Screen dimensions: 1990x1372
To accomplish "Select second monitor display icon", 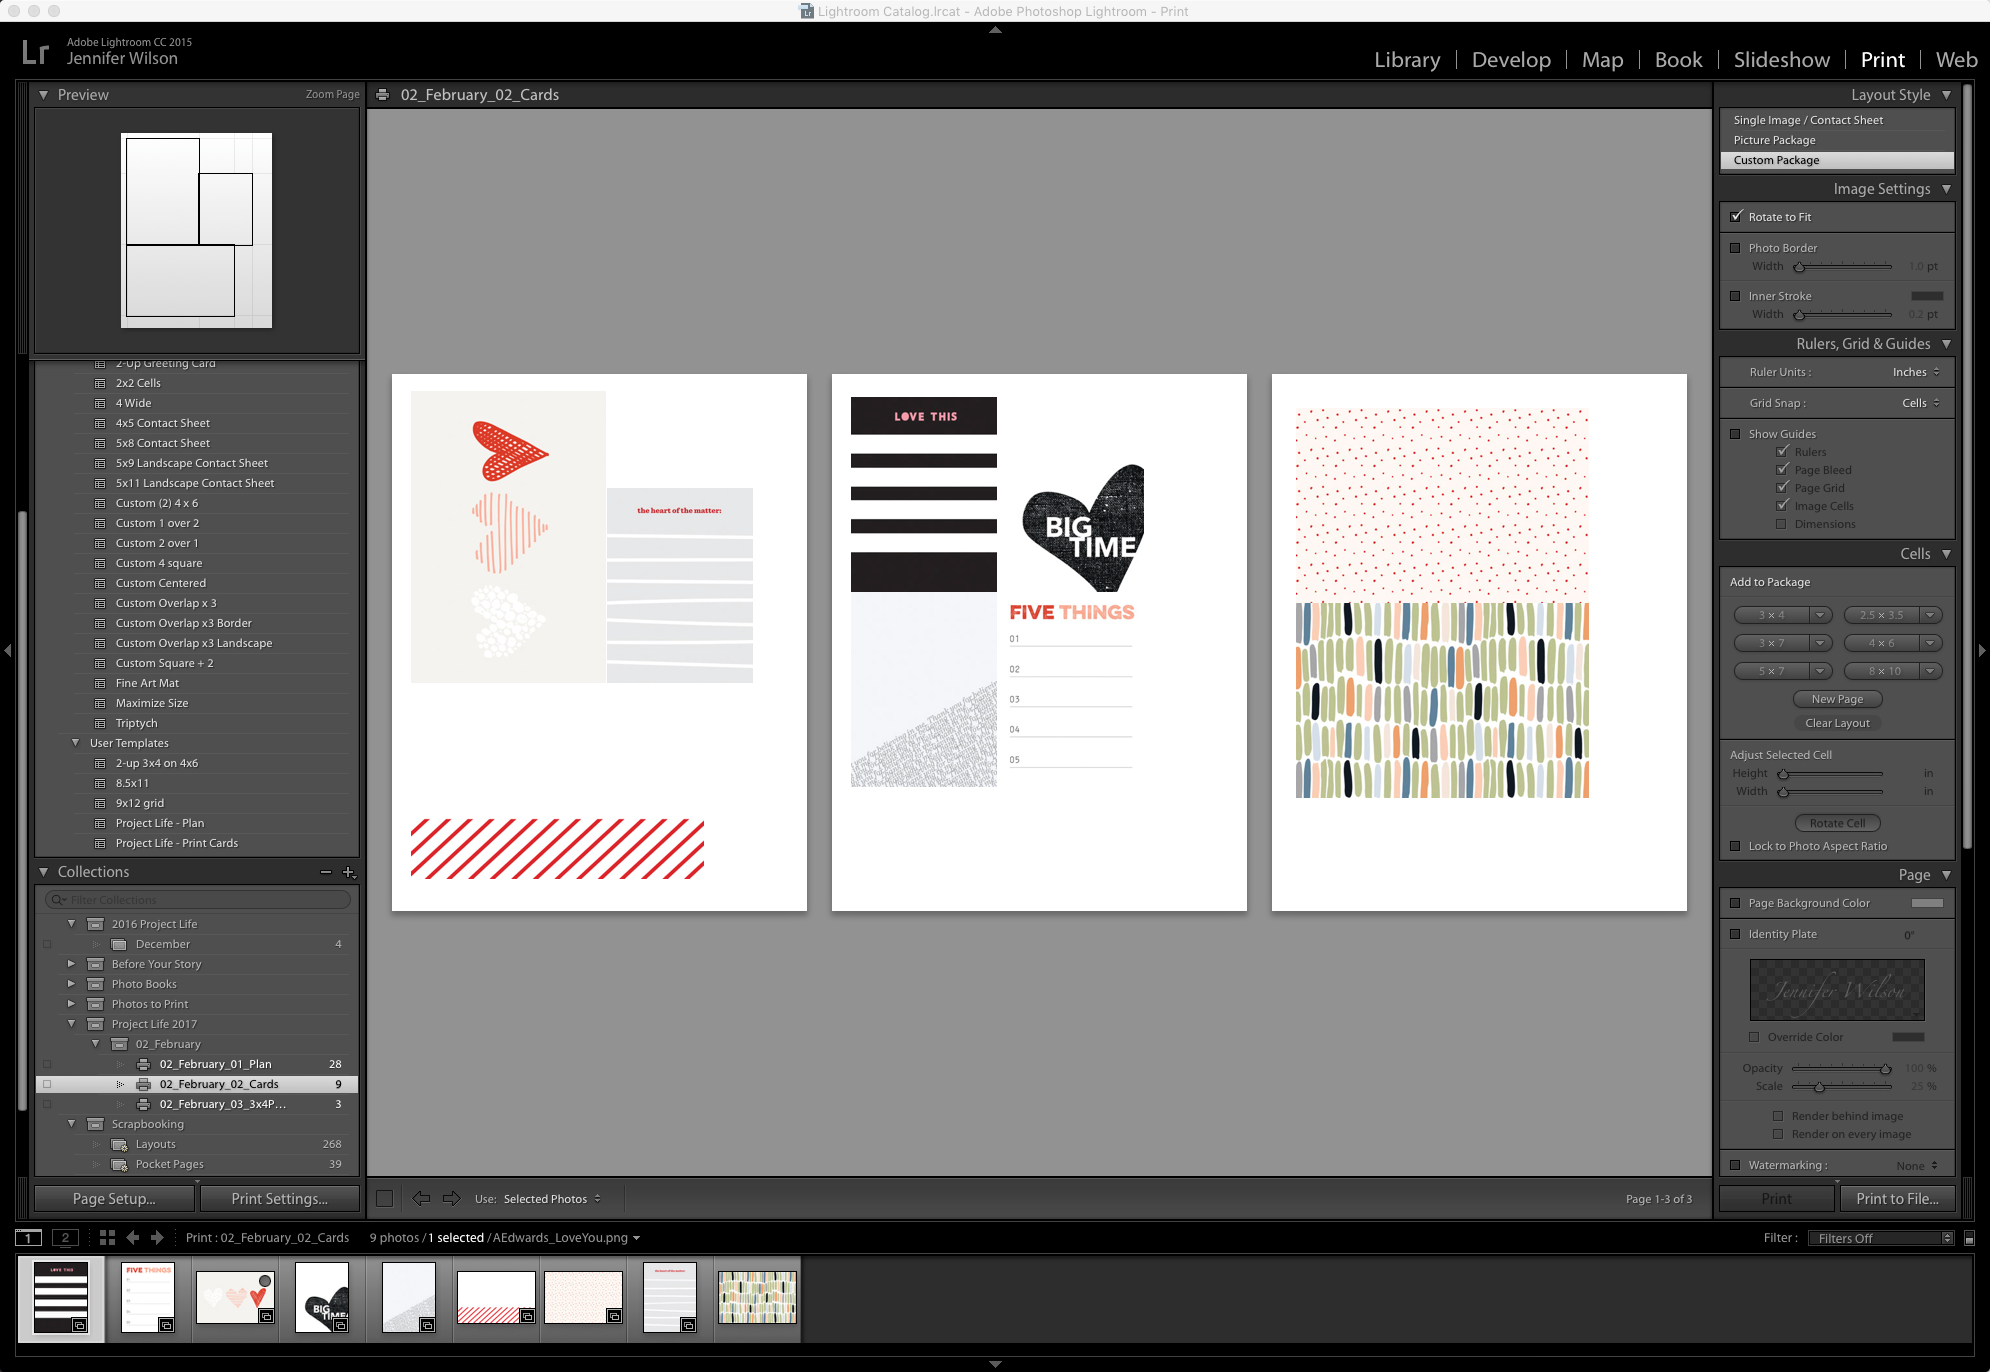I will (x=65, y=1237).
